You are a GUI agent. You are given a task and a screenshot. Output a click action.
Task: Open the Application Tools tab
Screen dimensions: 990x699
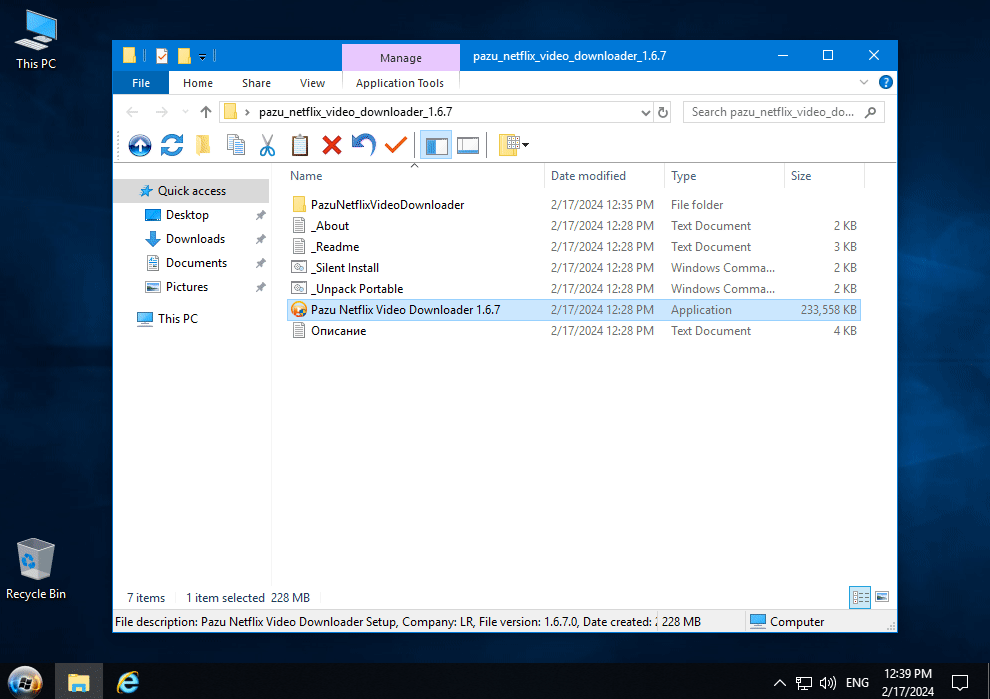[400, 83]
